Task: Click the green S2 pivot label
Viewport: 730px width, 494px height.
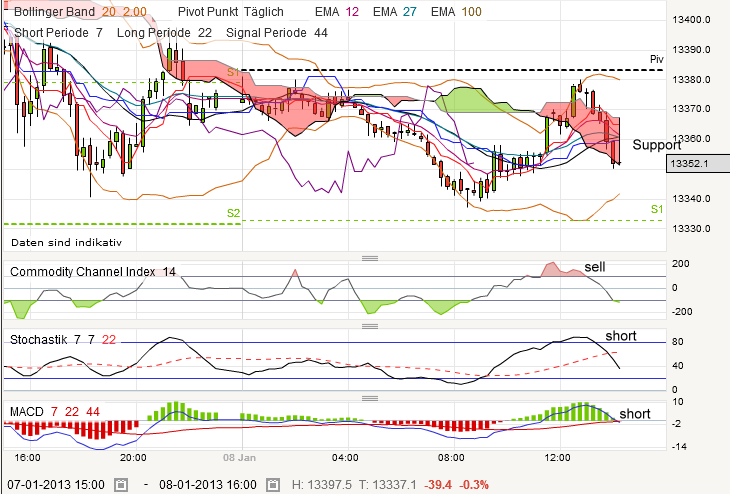Action: point(233,213)
